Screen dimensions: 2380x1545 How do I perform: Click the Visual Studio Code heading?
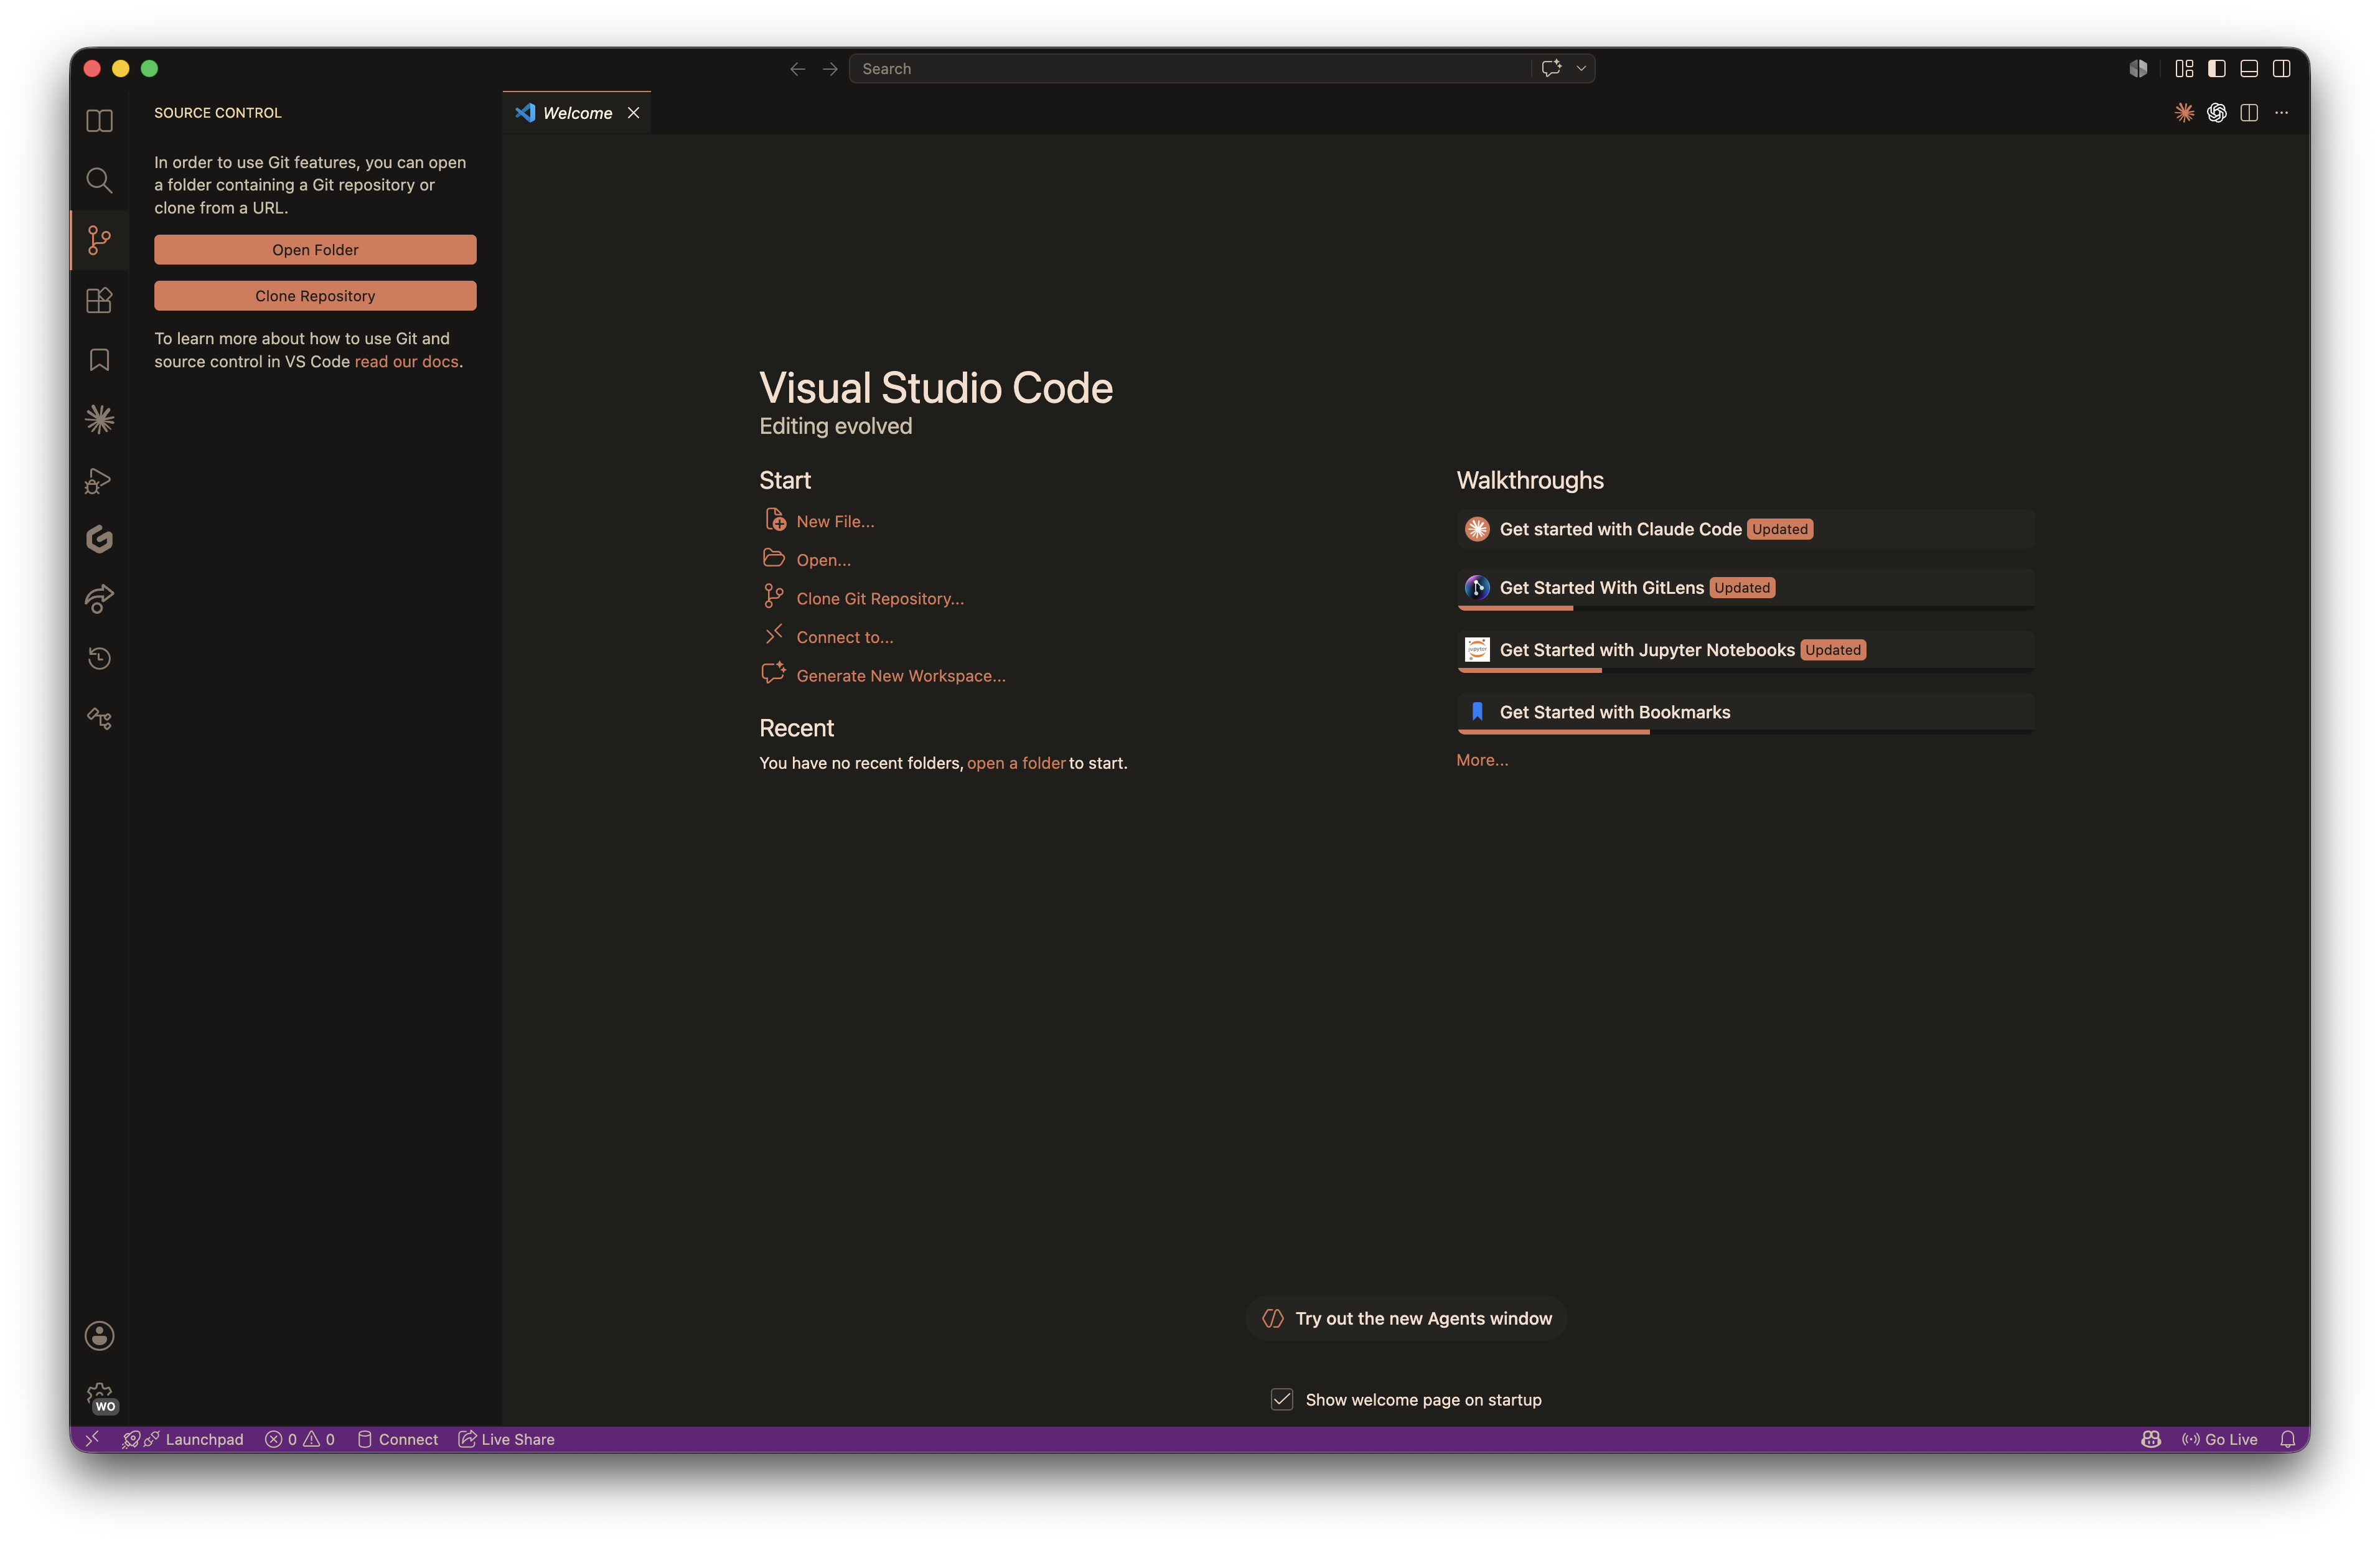[936, 387]
